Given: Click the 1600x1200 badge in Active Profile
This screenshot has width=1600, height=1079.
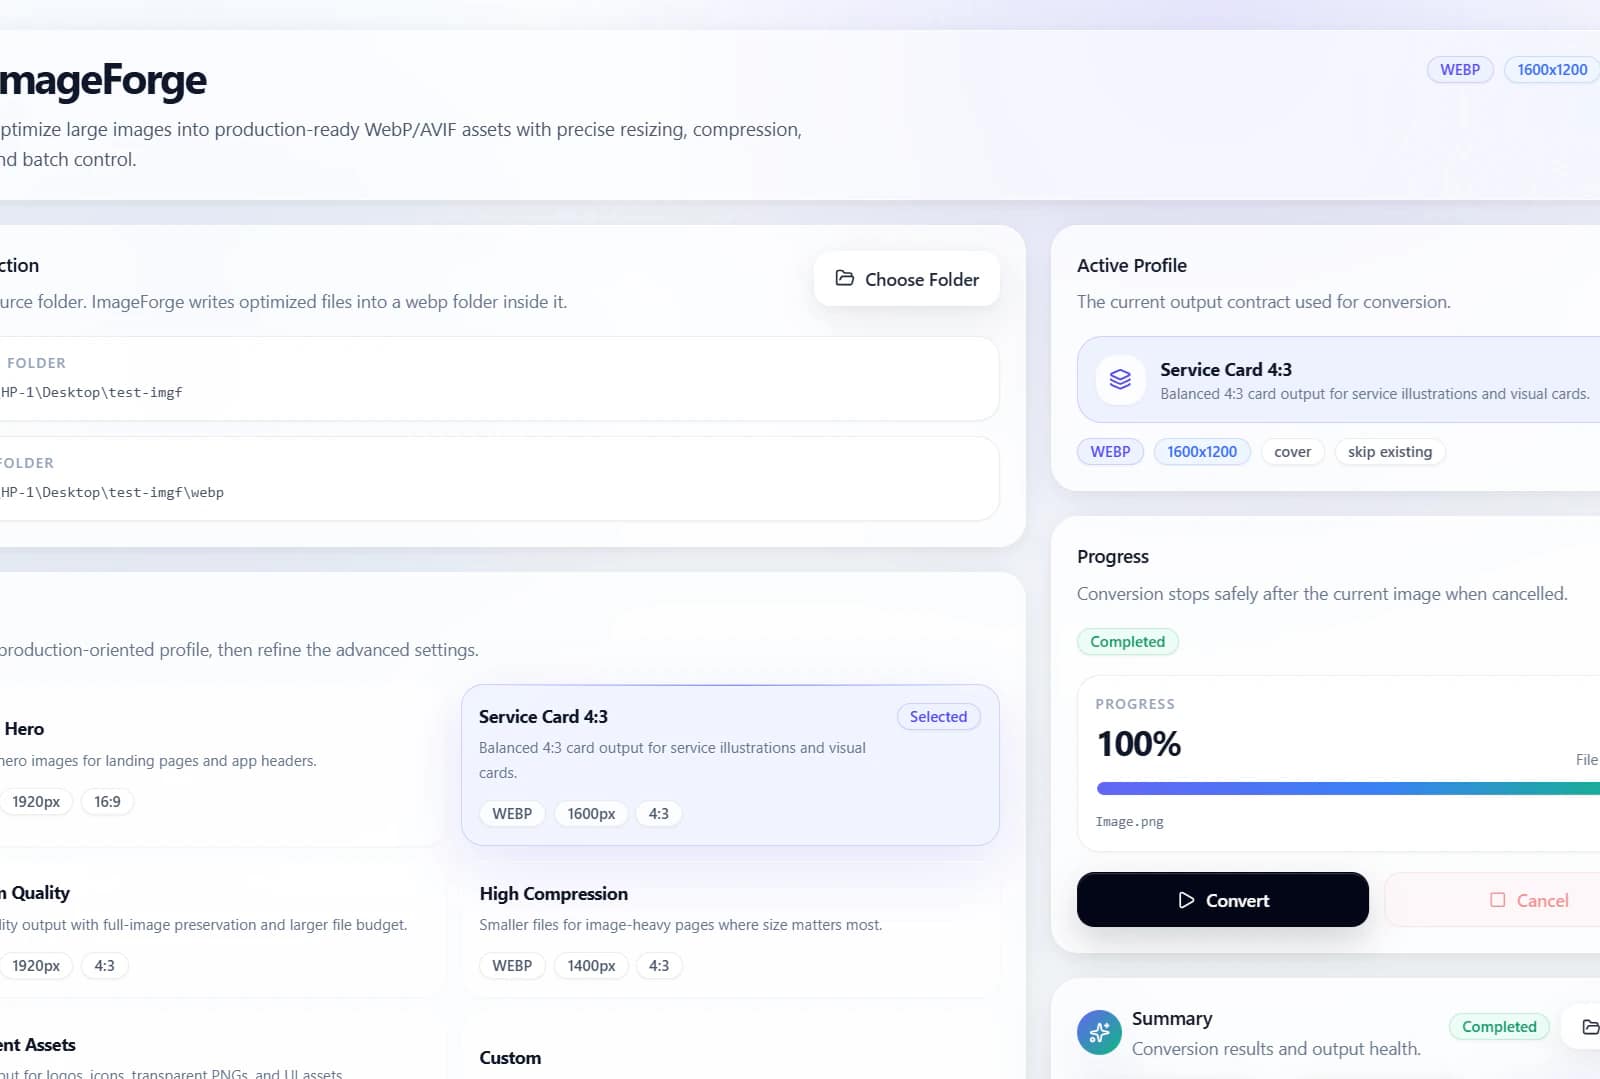Looking at the screenshot, I should tap(1202, 452).
